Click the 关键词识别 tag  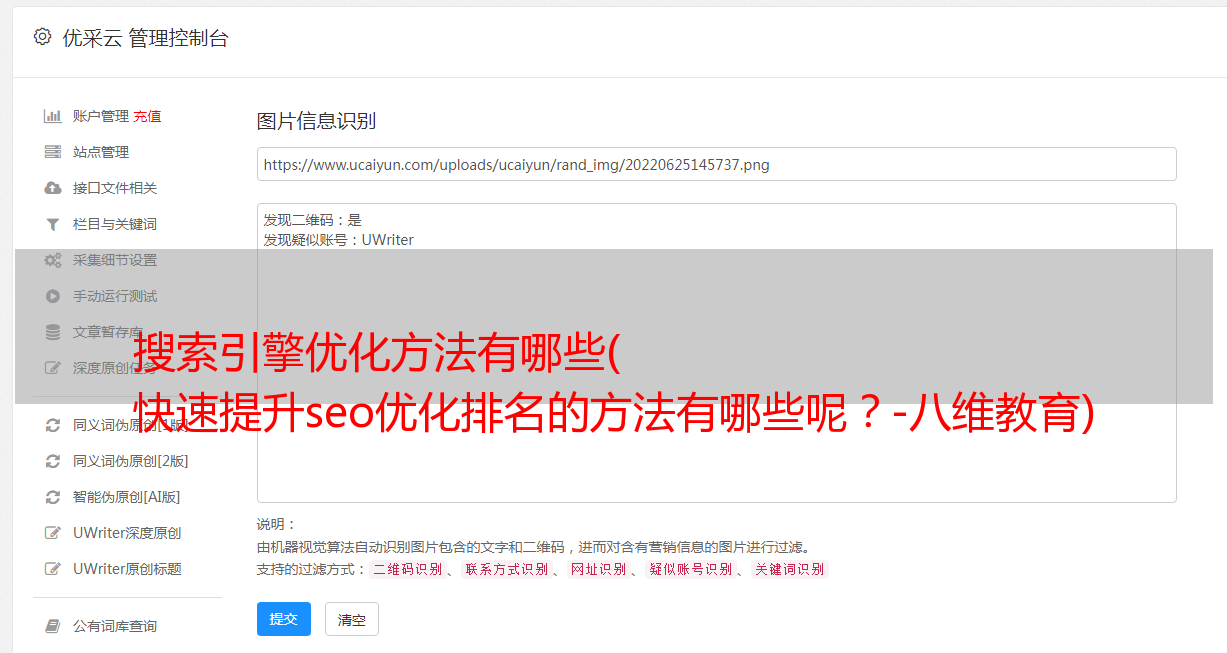pyautogui.click(x=790, y=569)
